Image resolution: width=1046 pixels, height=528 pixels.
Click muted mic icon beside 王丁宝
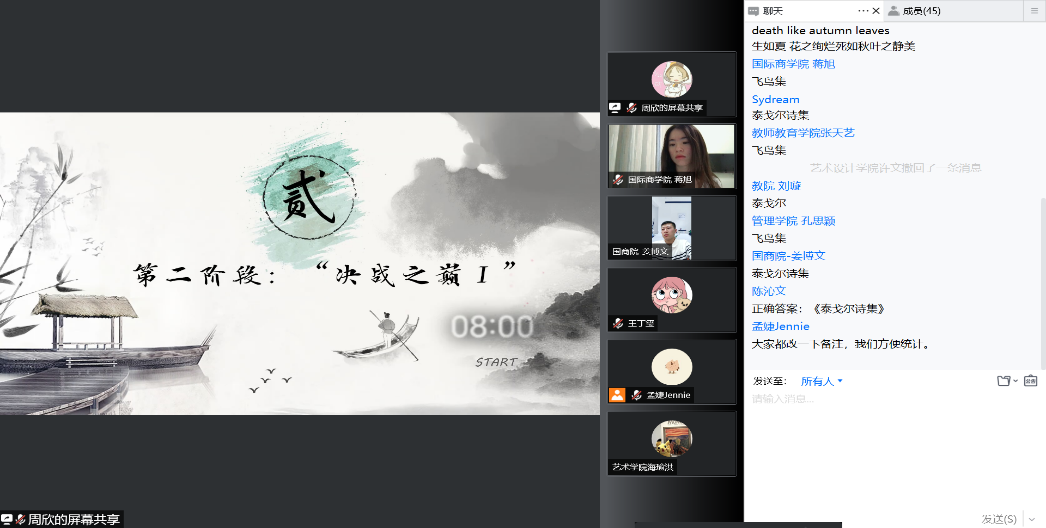click(x=619, y=323)
